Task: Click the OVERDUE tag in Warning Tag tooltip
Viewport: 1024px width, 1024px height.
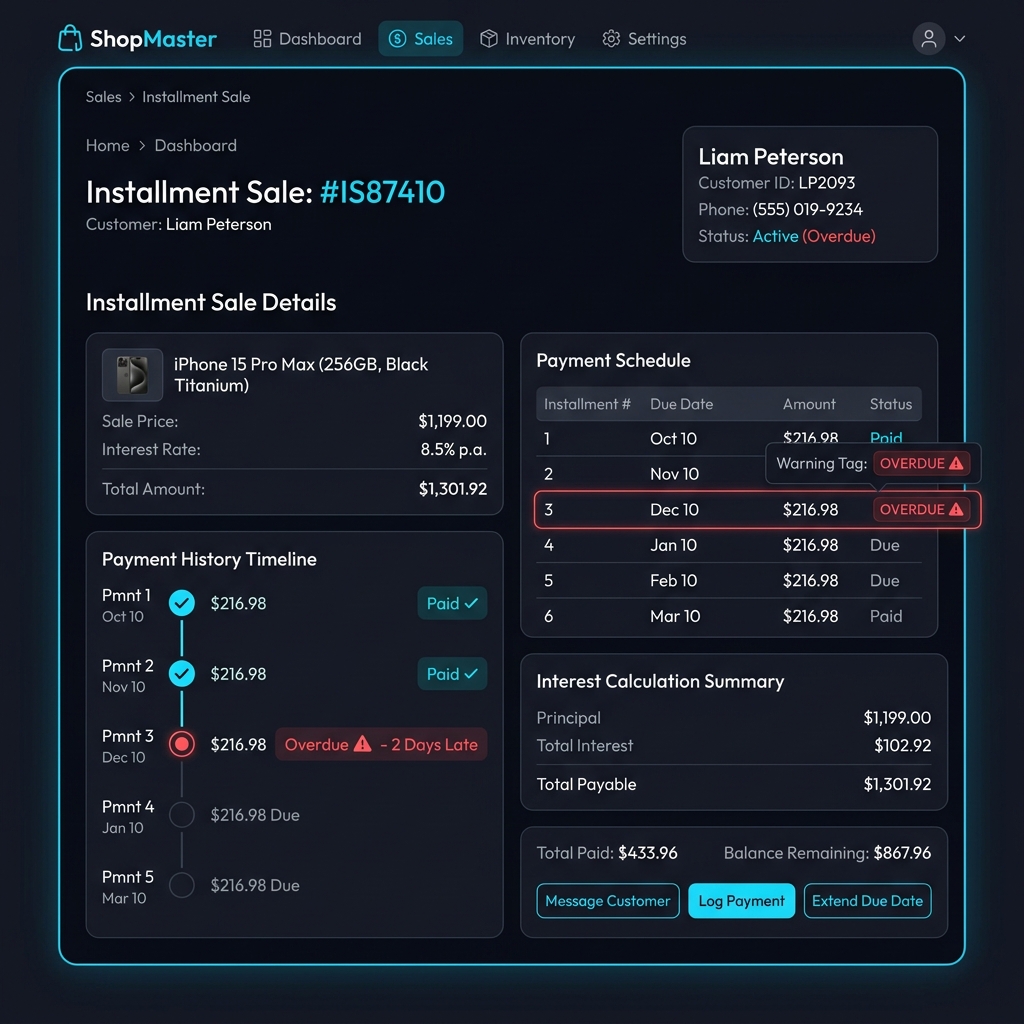Action: [x=921, y=463]
